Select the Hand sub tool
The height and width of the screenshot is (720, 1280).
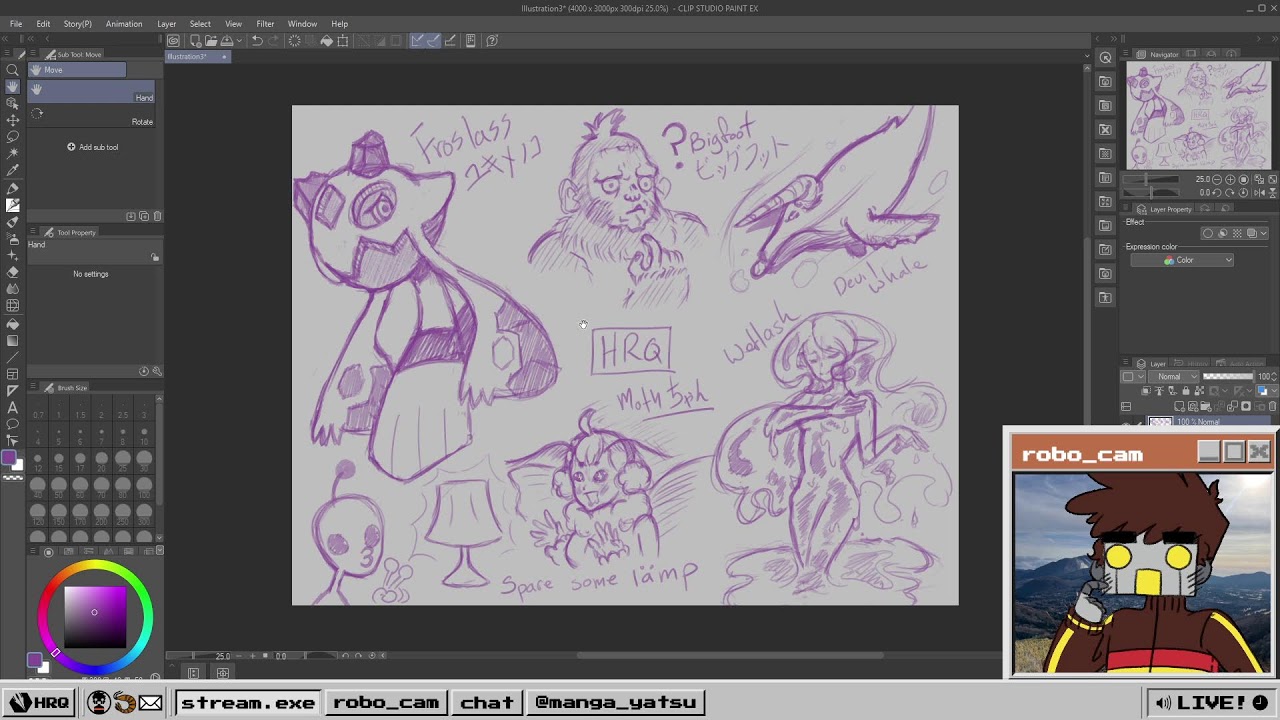click(x=92, y=92)
